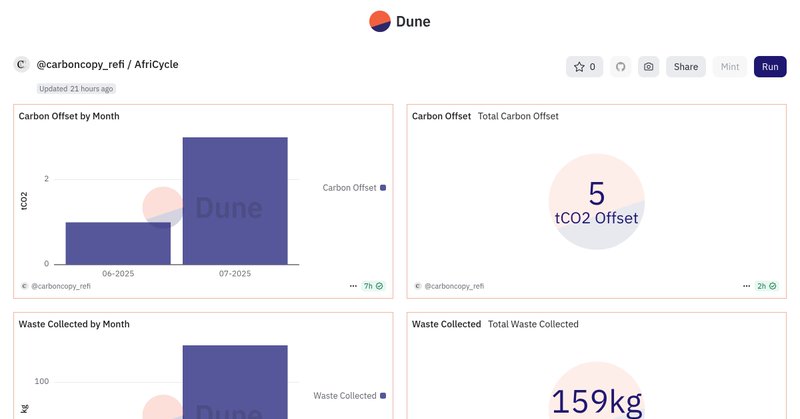800x419 pixels.
Task: Click the 2h refresh status badge
Action: tap(766, 286)
